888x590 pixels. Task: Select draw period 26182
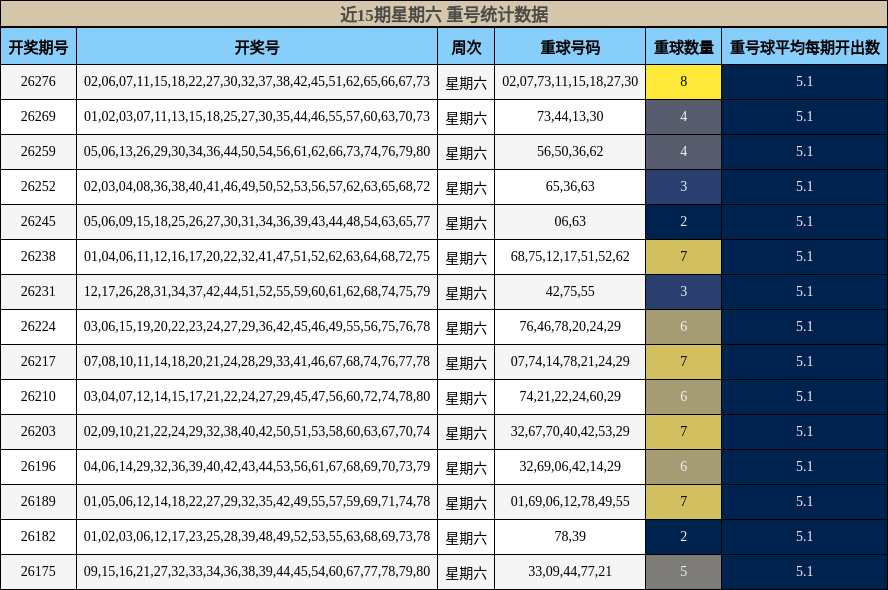click(39, 537)
